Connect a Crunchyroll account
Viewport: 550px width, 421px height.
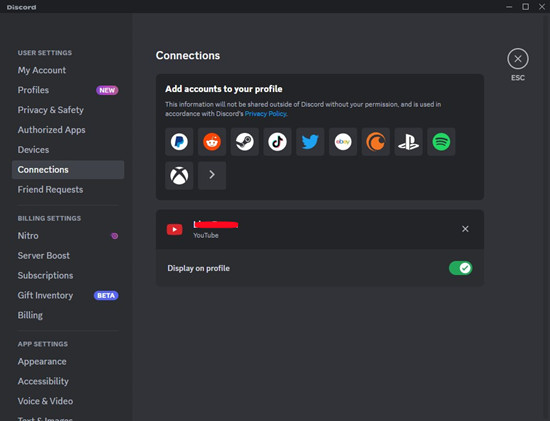[376, 142]
